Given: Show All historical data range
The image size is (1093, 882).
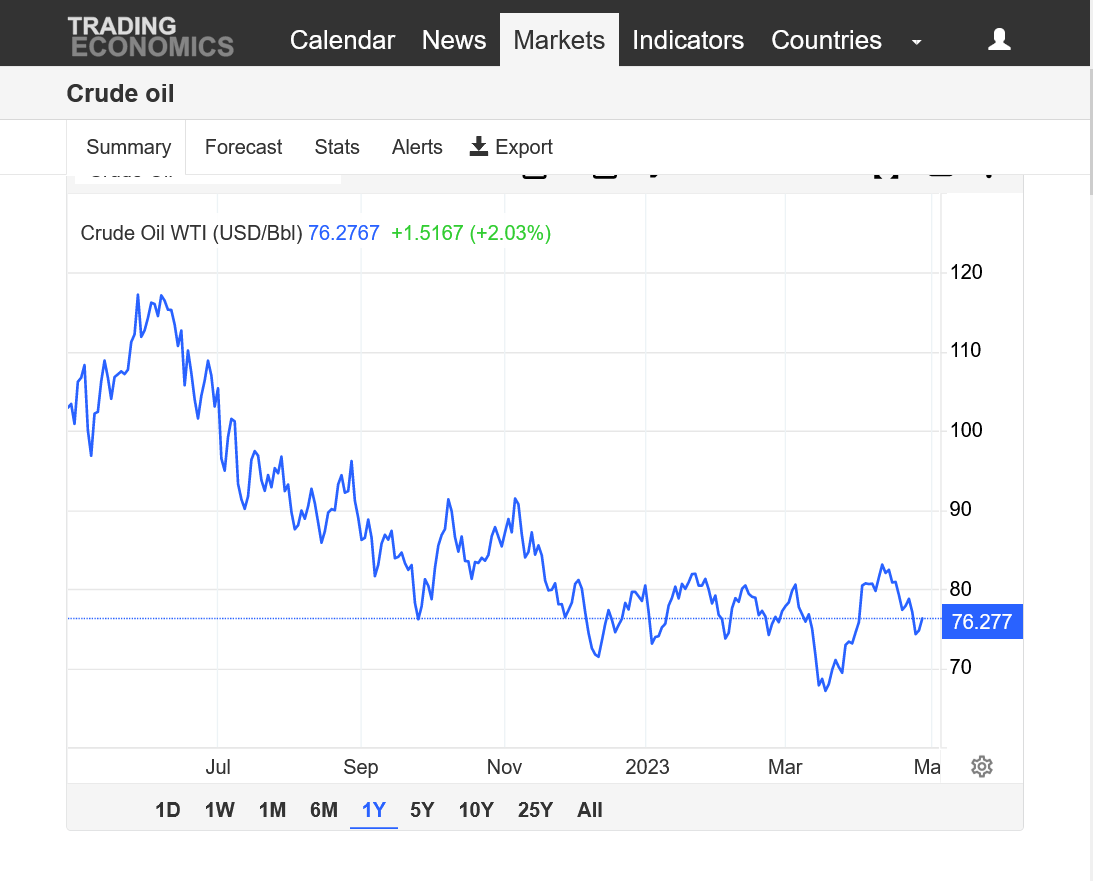Looking at the screenshot, I should 590,809.
